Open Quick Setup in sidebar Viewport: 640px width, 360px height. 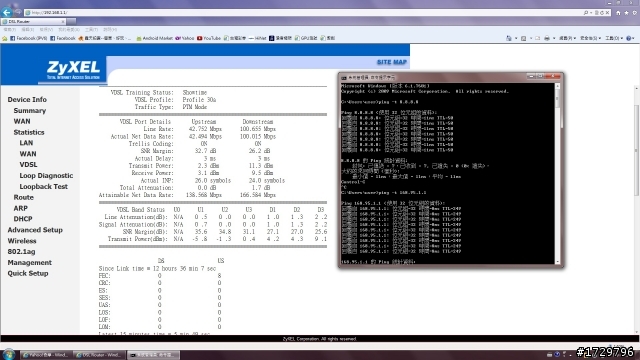[x=28, y=273]
